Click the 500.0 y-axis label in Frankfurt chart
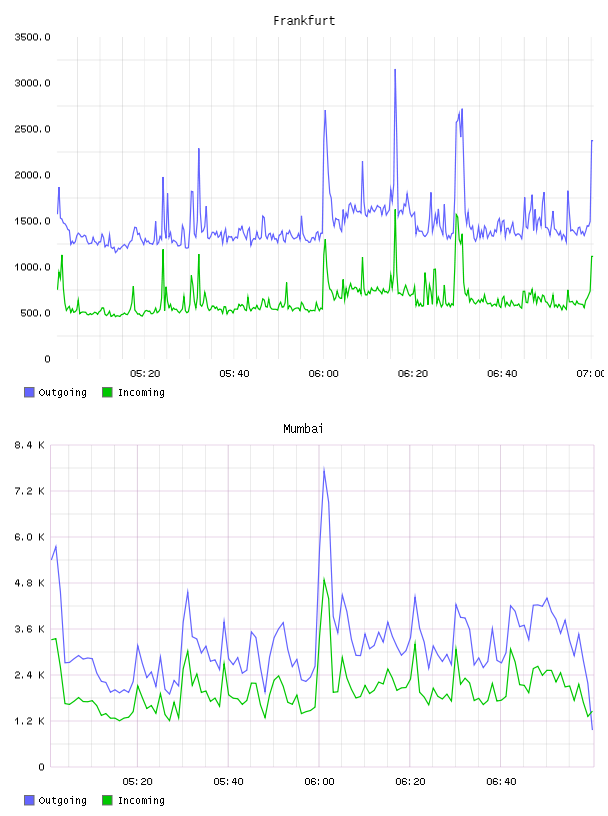 click(35, 313)
